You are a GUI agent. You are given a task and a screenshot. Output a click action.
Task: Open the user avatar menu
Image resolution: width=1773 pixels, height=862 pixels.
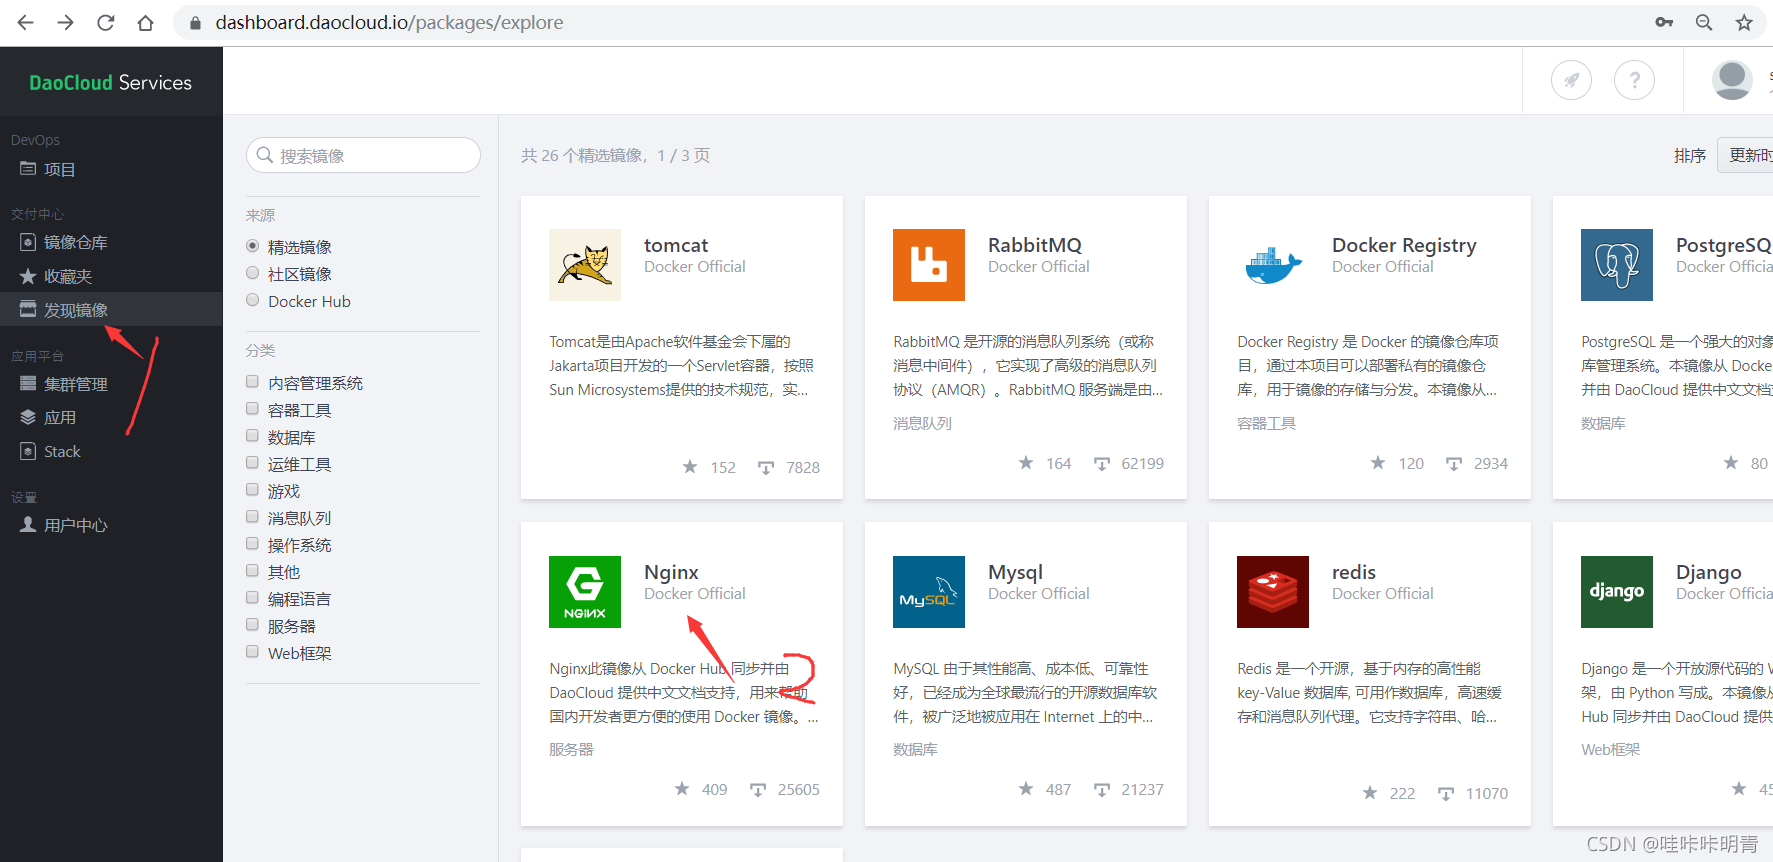tap(1732, 80)
